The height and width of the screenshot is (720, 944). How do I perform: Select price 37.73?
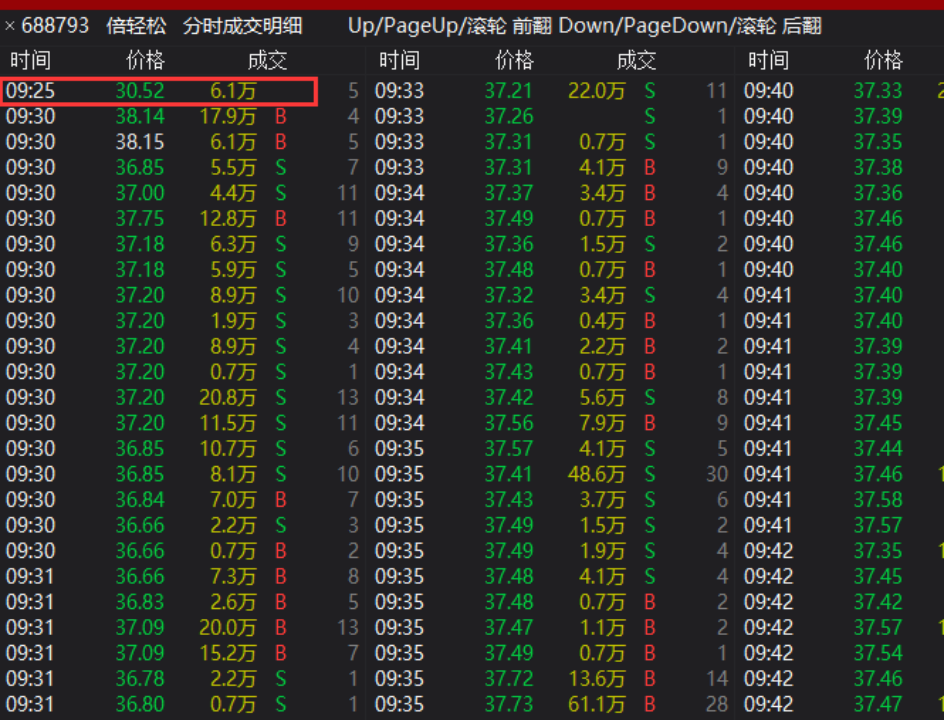click(x=509, y=704)
